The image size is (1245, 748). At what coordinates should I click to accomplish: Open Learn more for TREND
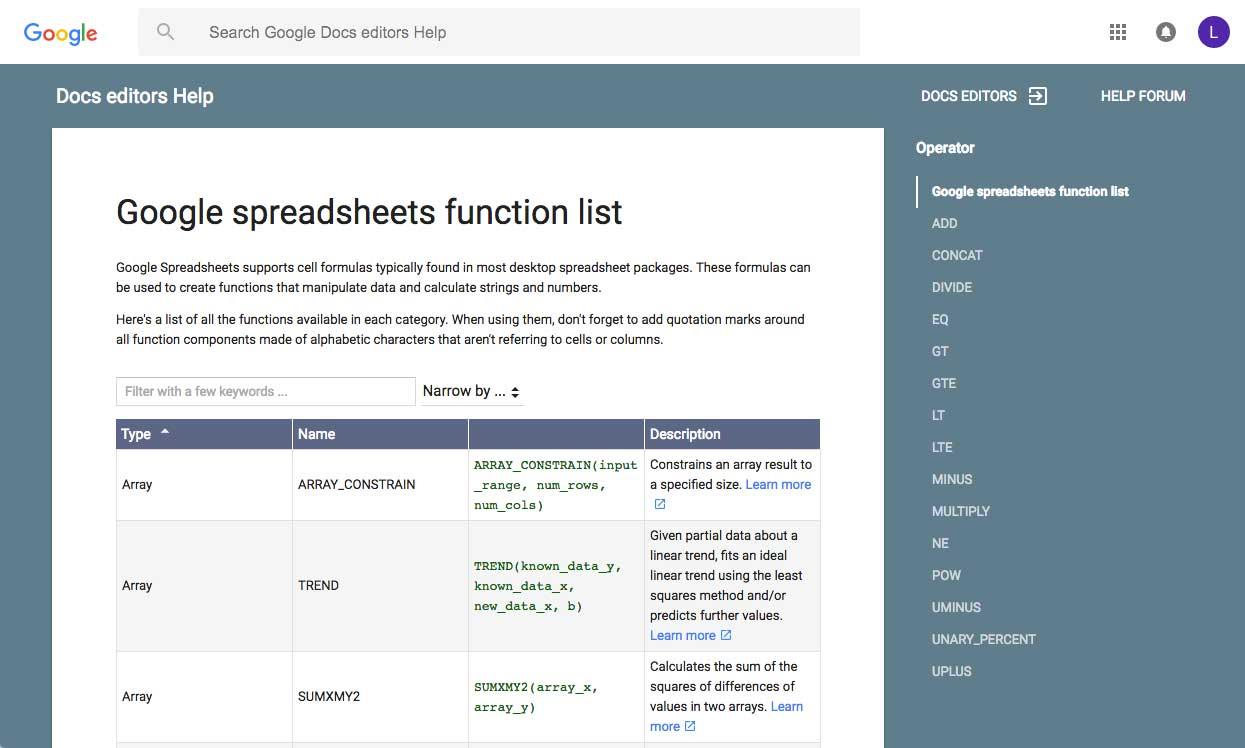(x=682, y=636)
